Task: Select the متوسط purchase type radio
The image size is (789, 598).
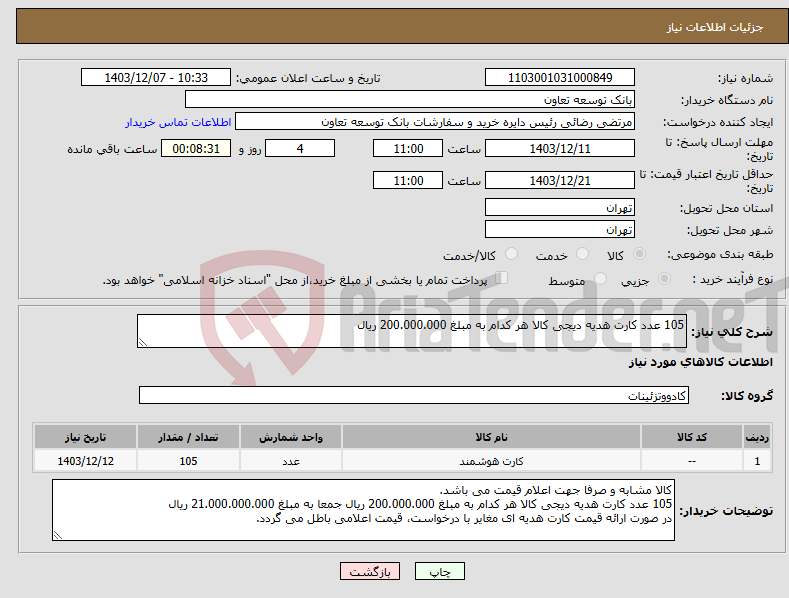Action: [x=600, y=278]
